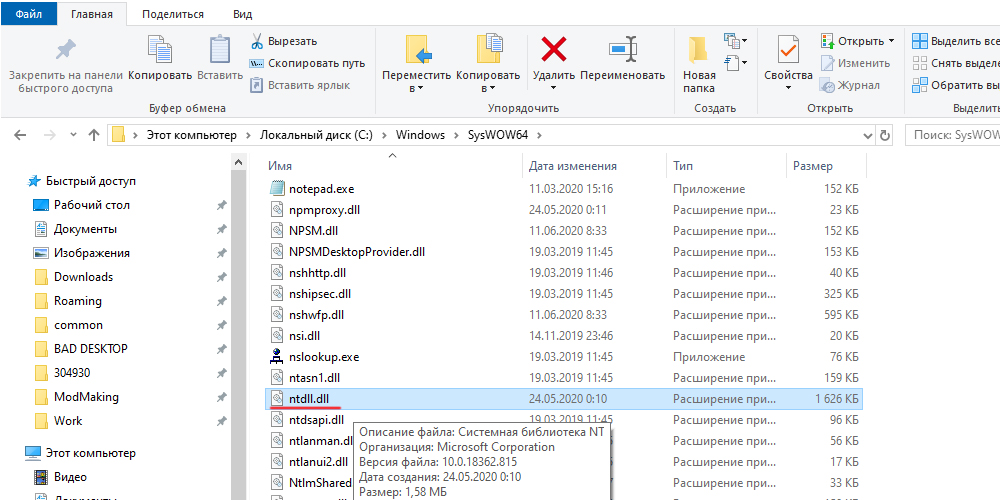Open the File (Файл) menu tab
This screenshot has width=1000, height=500.
click(28, 15)
